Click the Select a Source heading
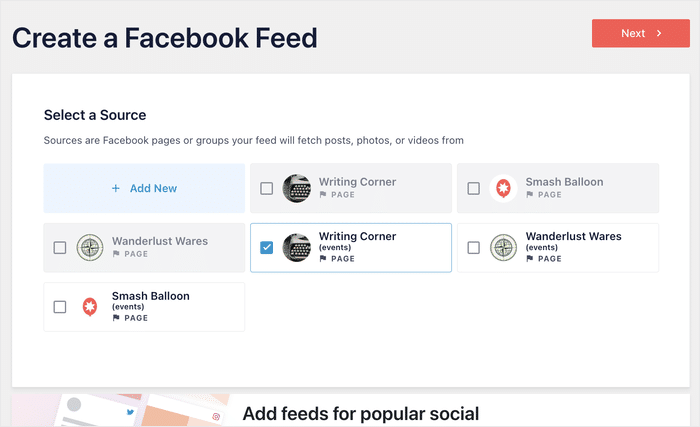Screen dimensions: 700x427 coord(95,115)
